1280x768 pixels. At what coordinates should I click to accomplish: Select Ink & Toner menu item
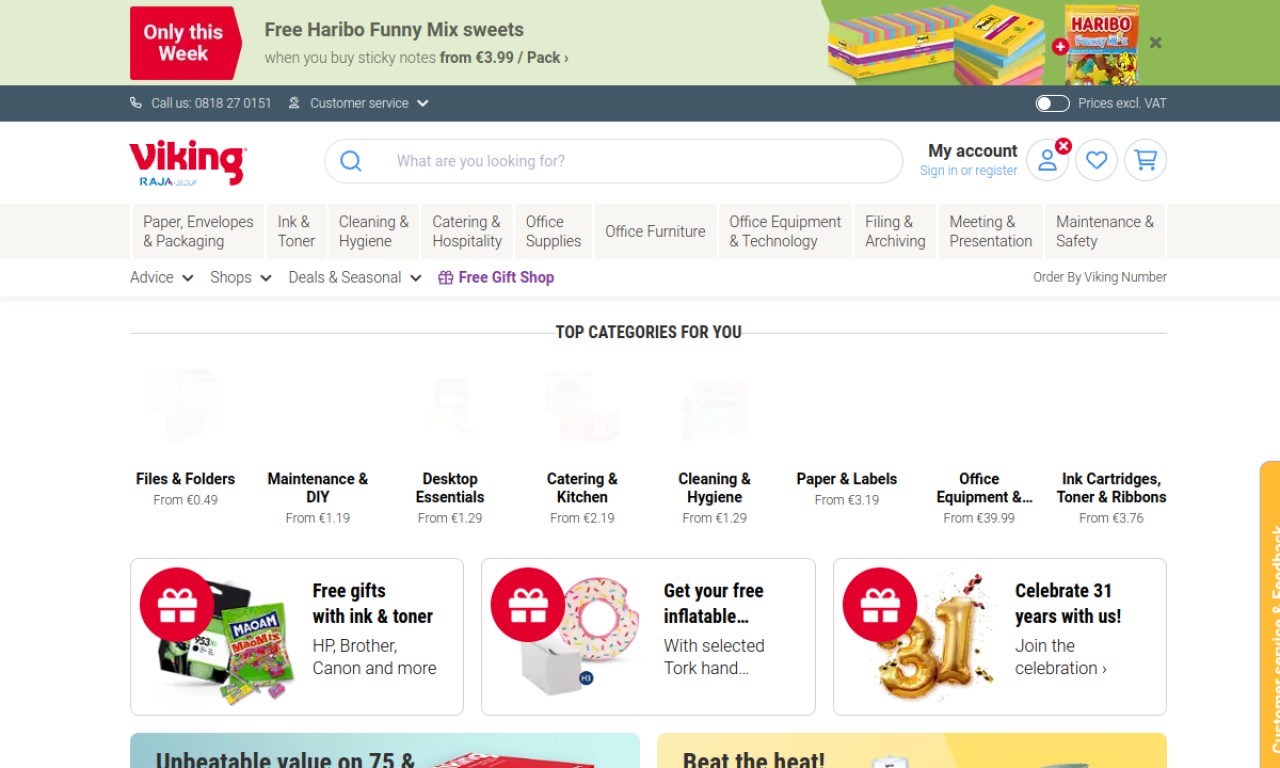(x=296, y=231)
